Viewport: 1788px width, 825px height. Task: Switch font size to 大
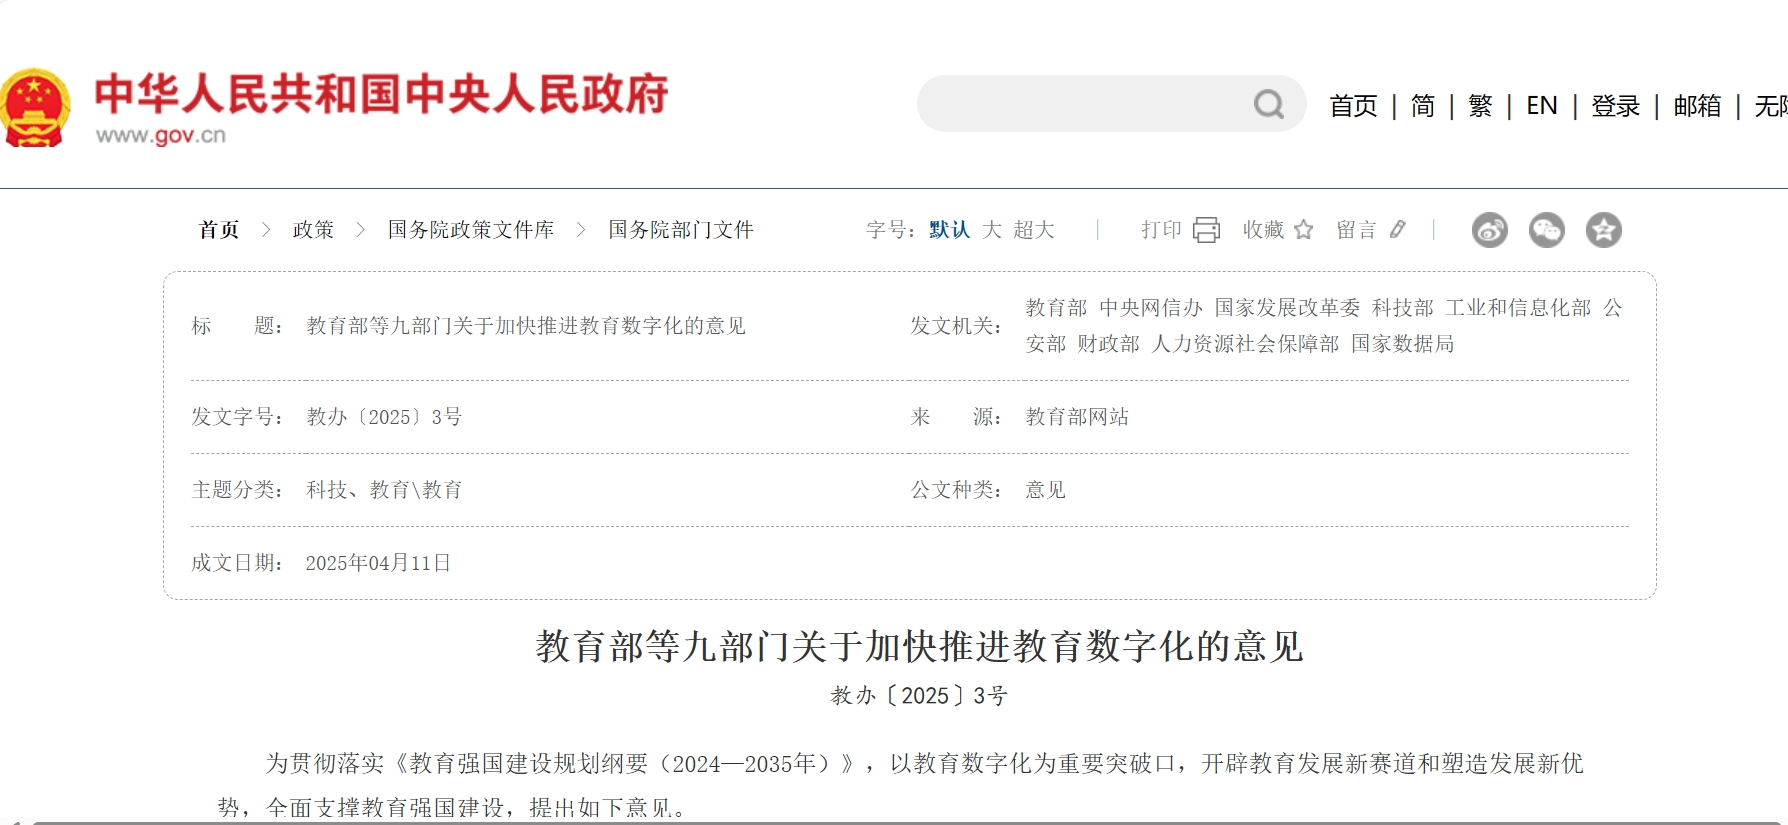pos(991,230)
